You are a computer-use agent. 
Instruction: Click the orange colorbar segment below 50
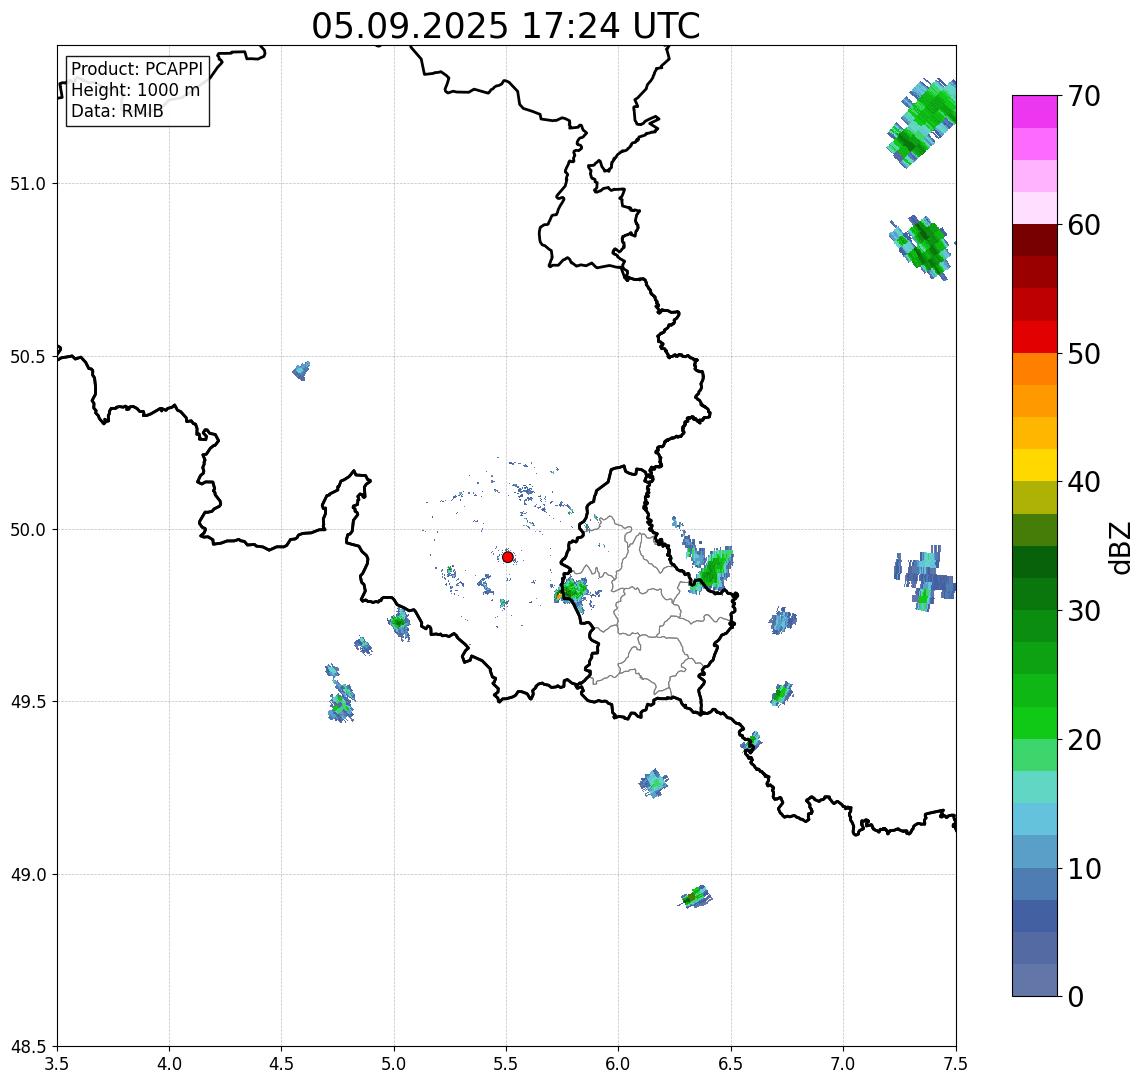(x=1035, y=369)
